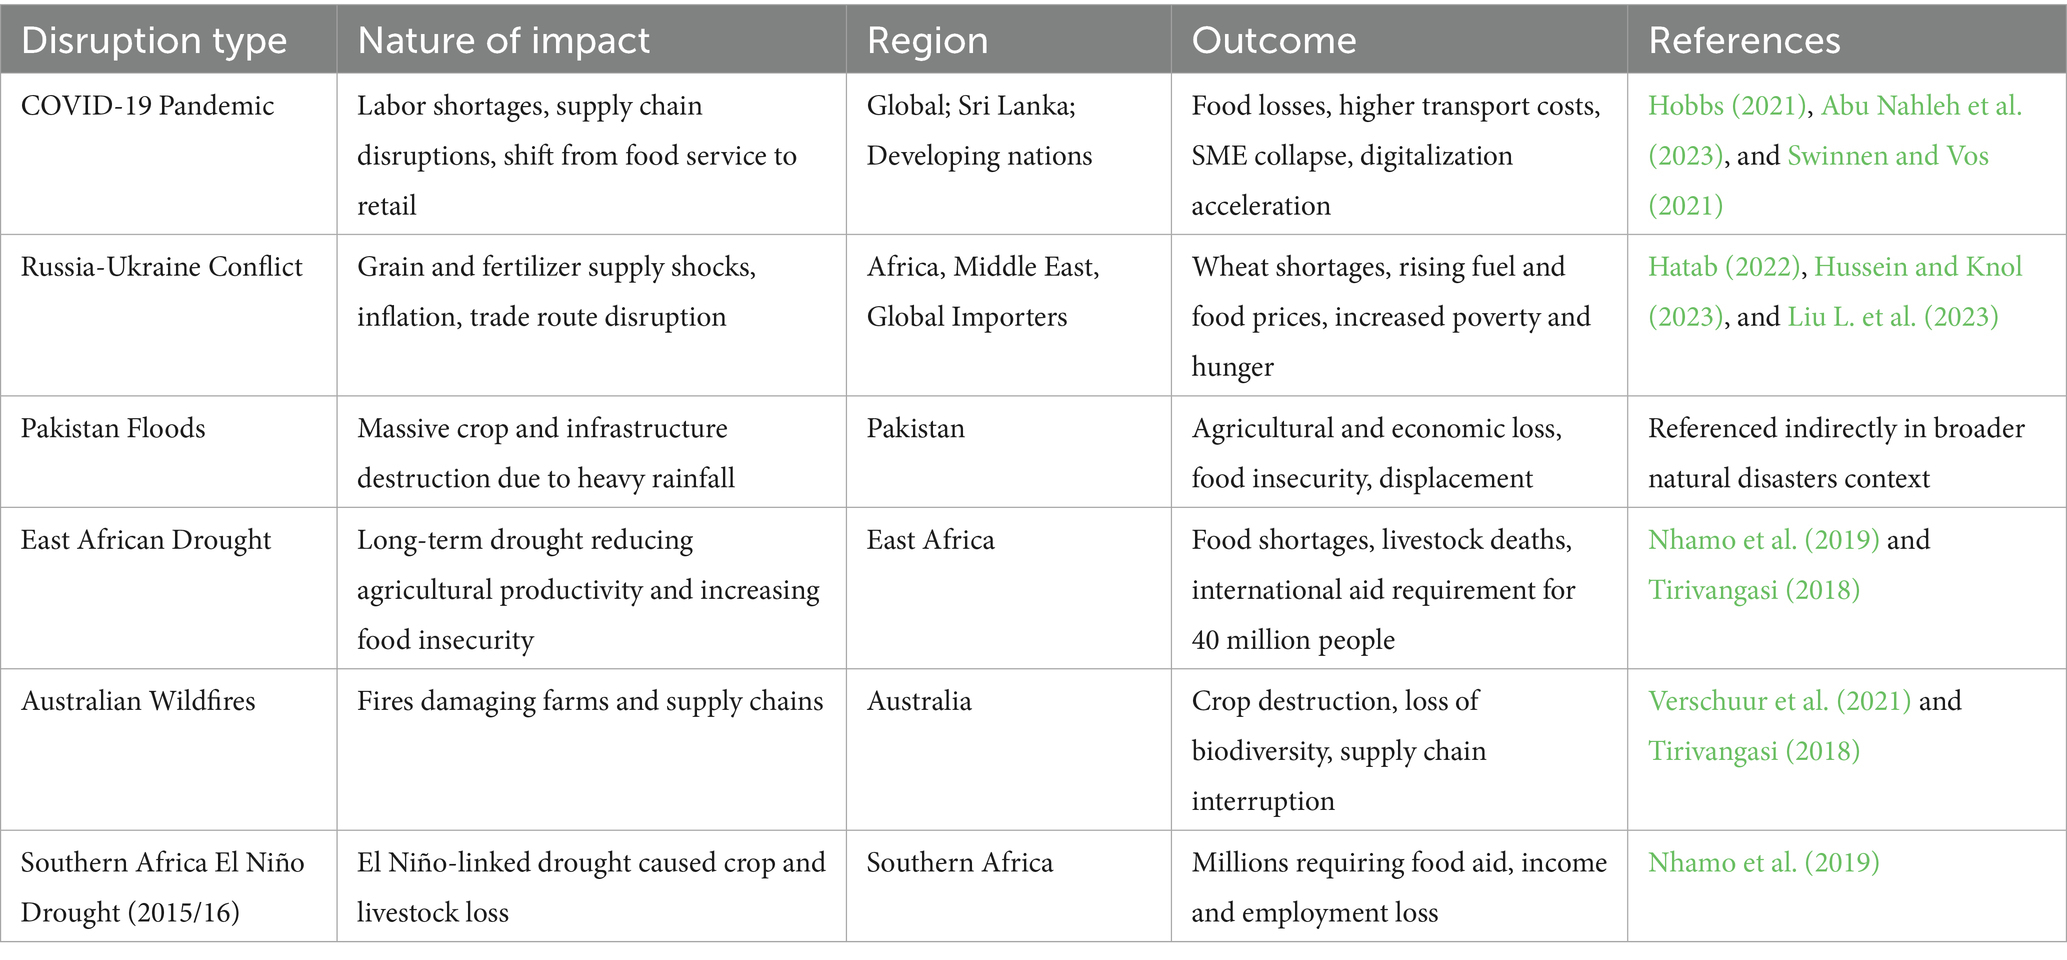This screenshot has height=960, width=2067.
Task: Click the Russia-Ukraine Conflict cell
Action: 161,267
